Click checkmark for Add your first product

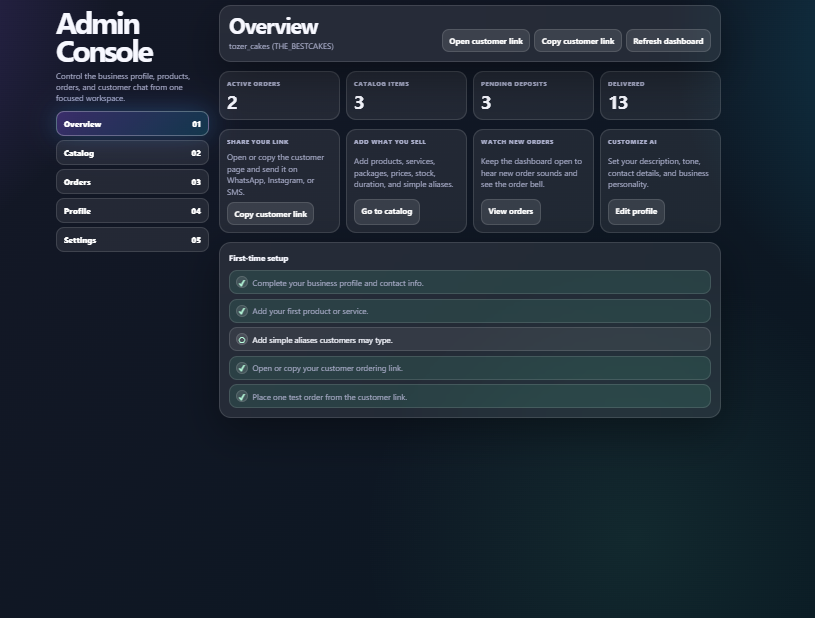[242, 311]
